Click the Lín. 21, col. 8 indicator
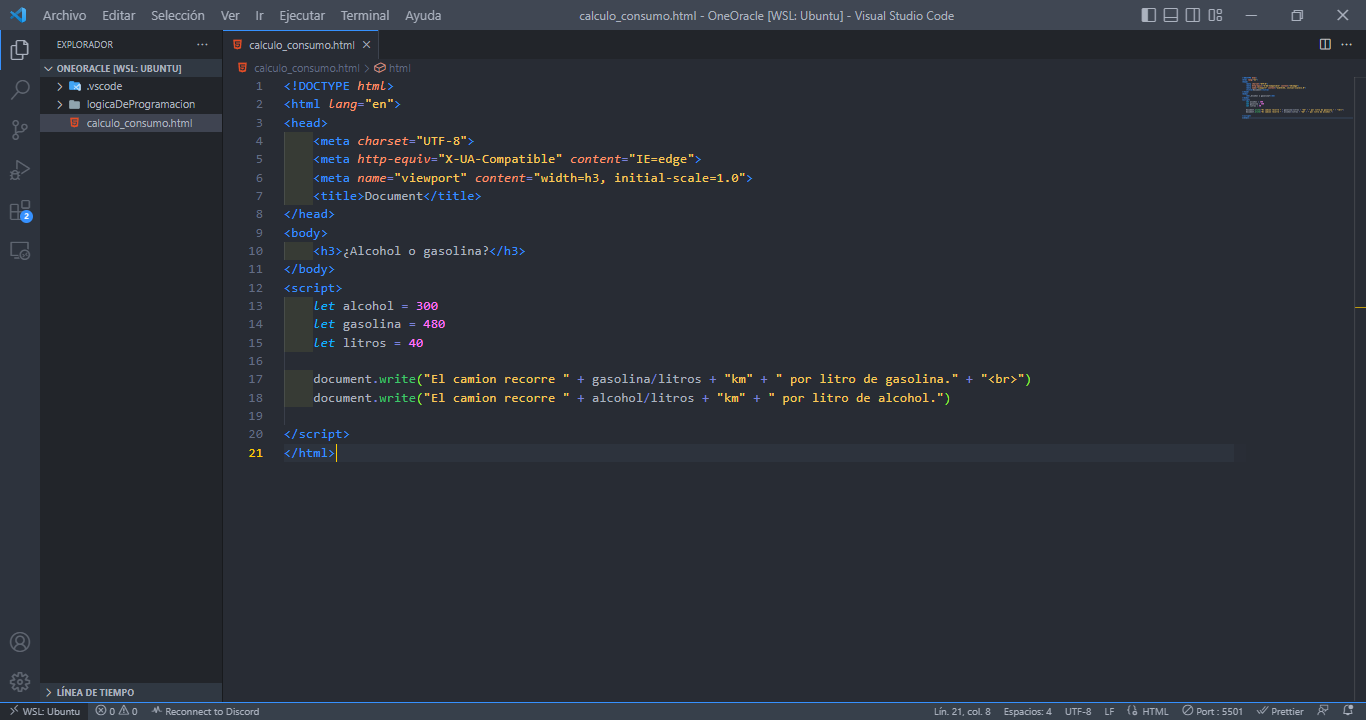The width and height of the screenshot is (1366, 720). pos(962,711)
